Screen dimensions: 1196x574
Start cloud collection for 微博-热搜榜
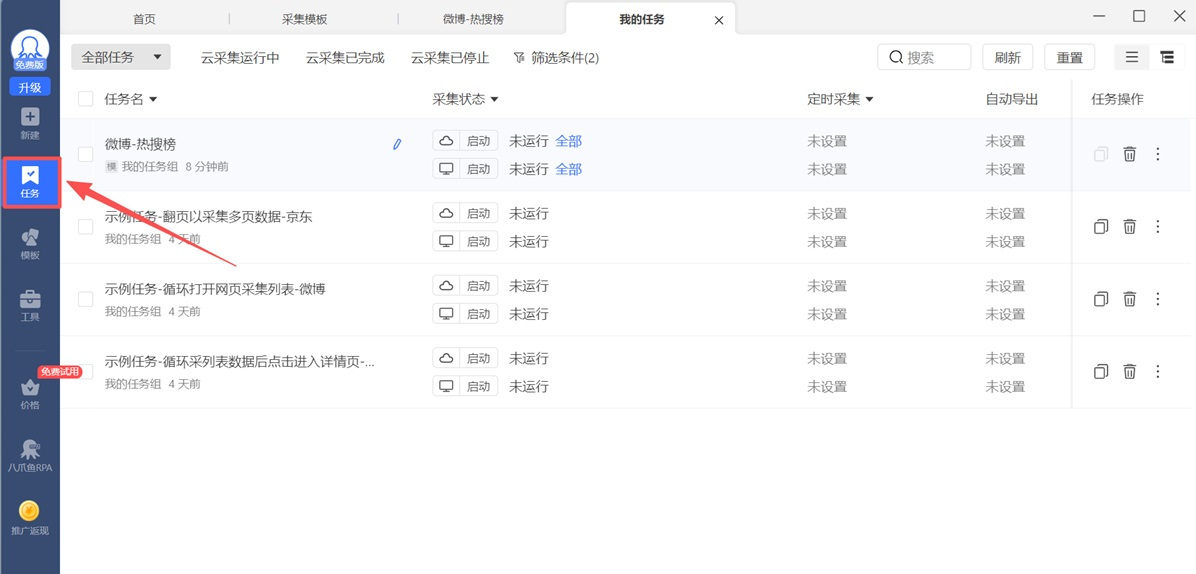465,141
